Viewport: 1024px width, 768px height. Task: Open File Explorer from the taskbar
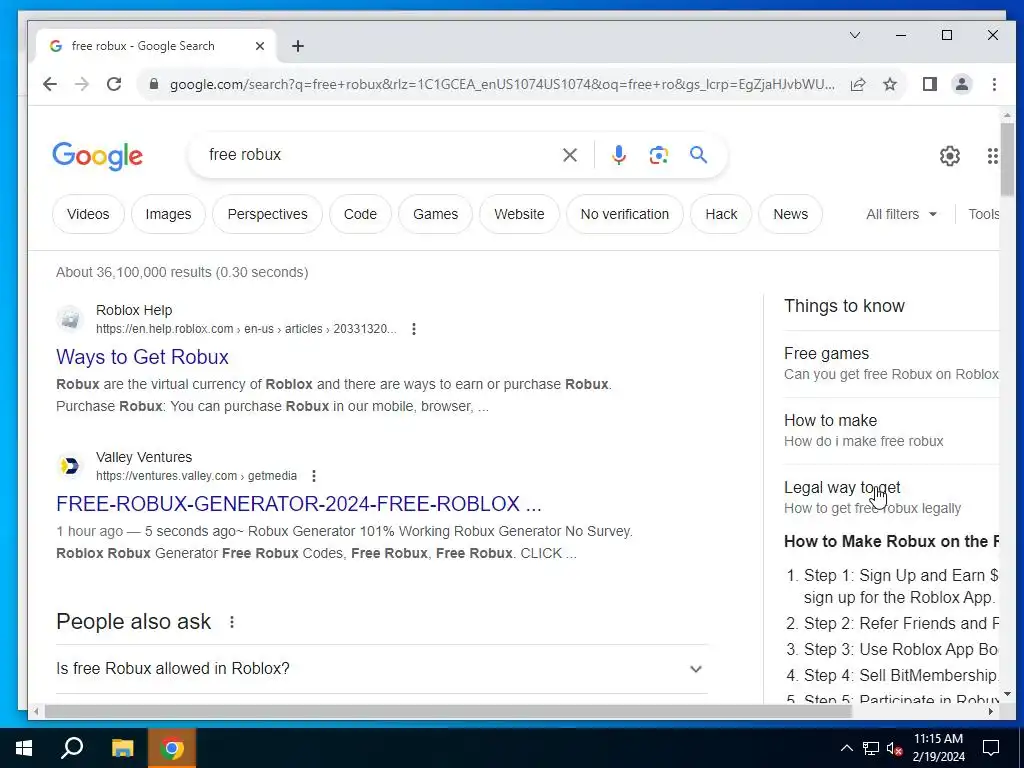click(122, 748)
